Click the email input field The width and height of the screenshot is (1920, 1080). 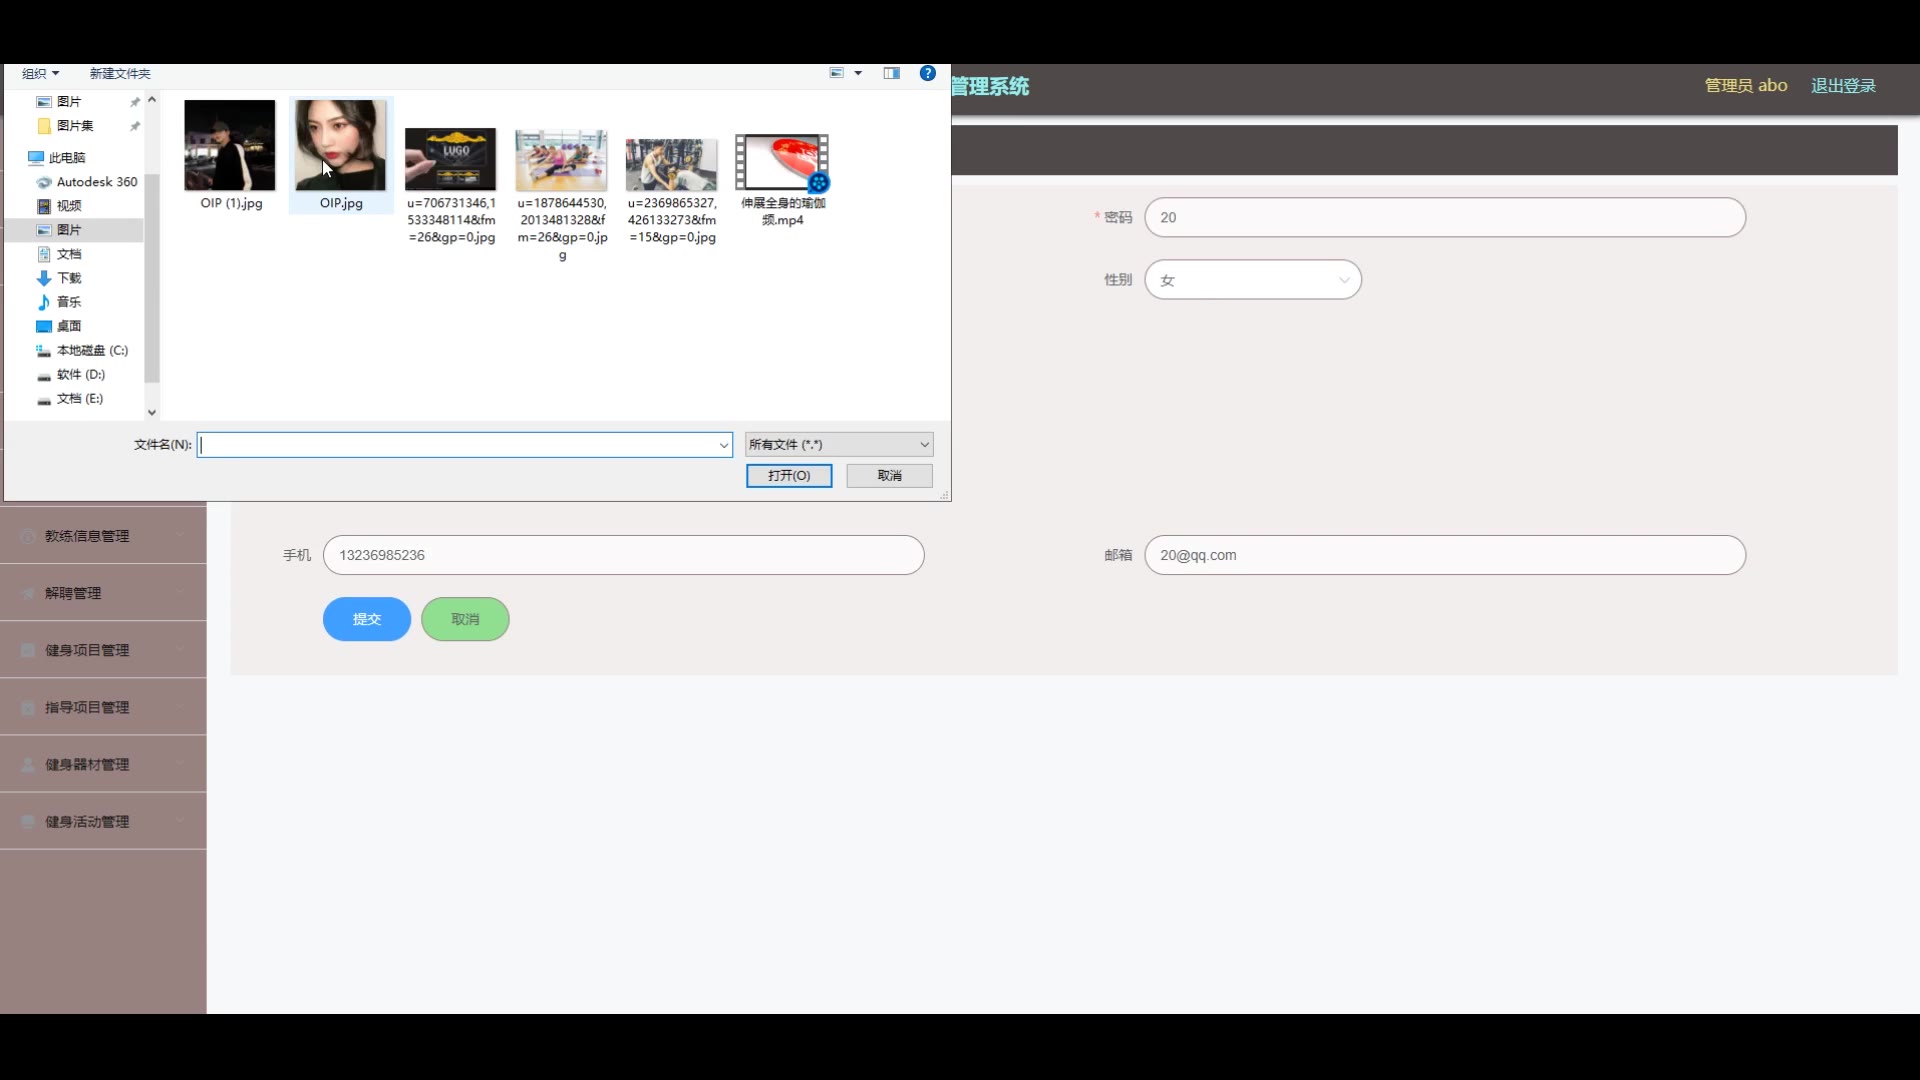point(1444,555)
